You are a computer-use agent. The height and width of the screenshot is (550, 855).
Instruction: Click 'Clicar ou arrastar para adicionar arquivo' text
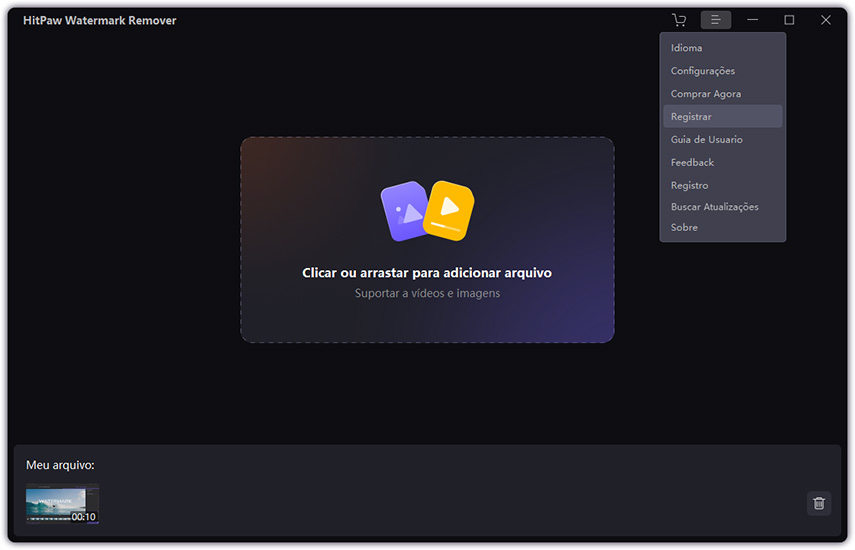427,273
